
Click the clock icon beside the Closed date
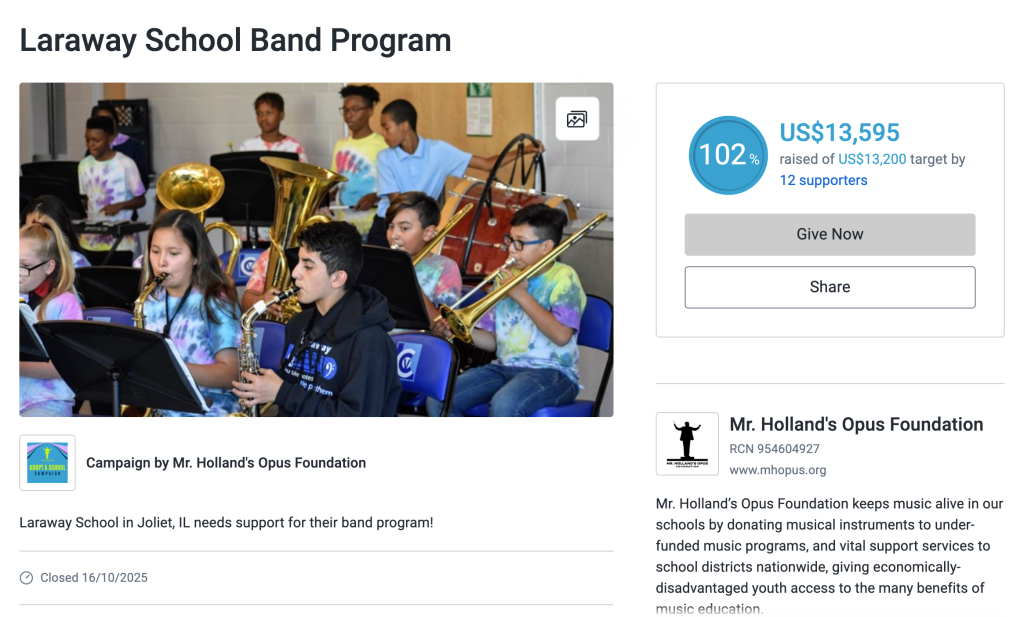pyautogui.click(x=27, y=578)
